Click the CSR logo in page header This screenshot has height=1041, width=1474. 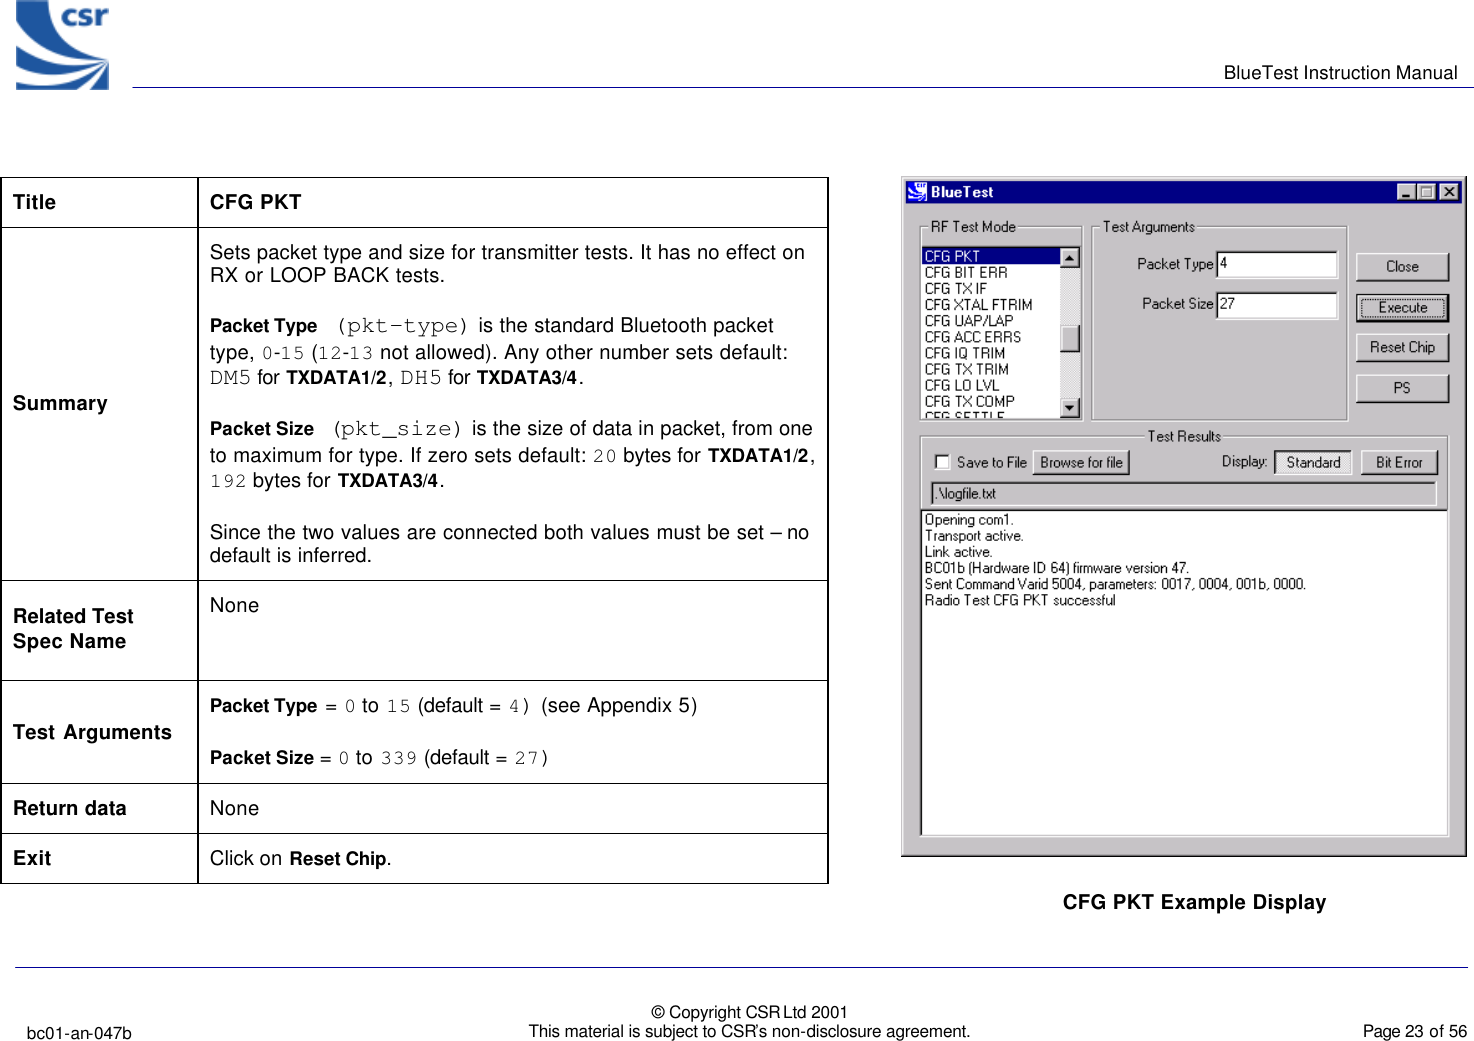[62, 45]
